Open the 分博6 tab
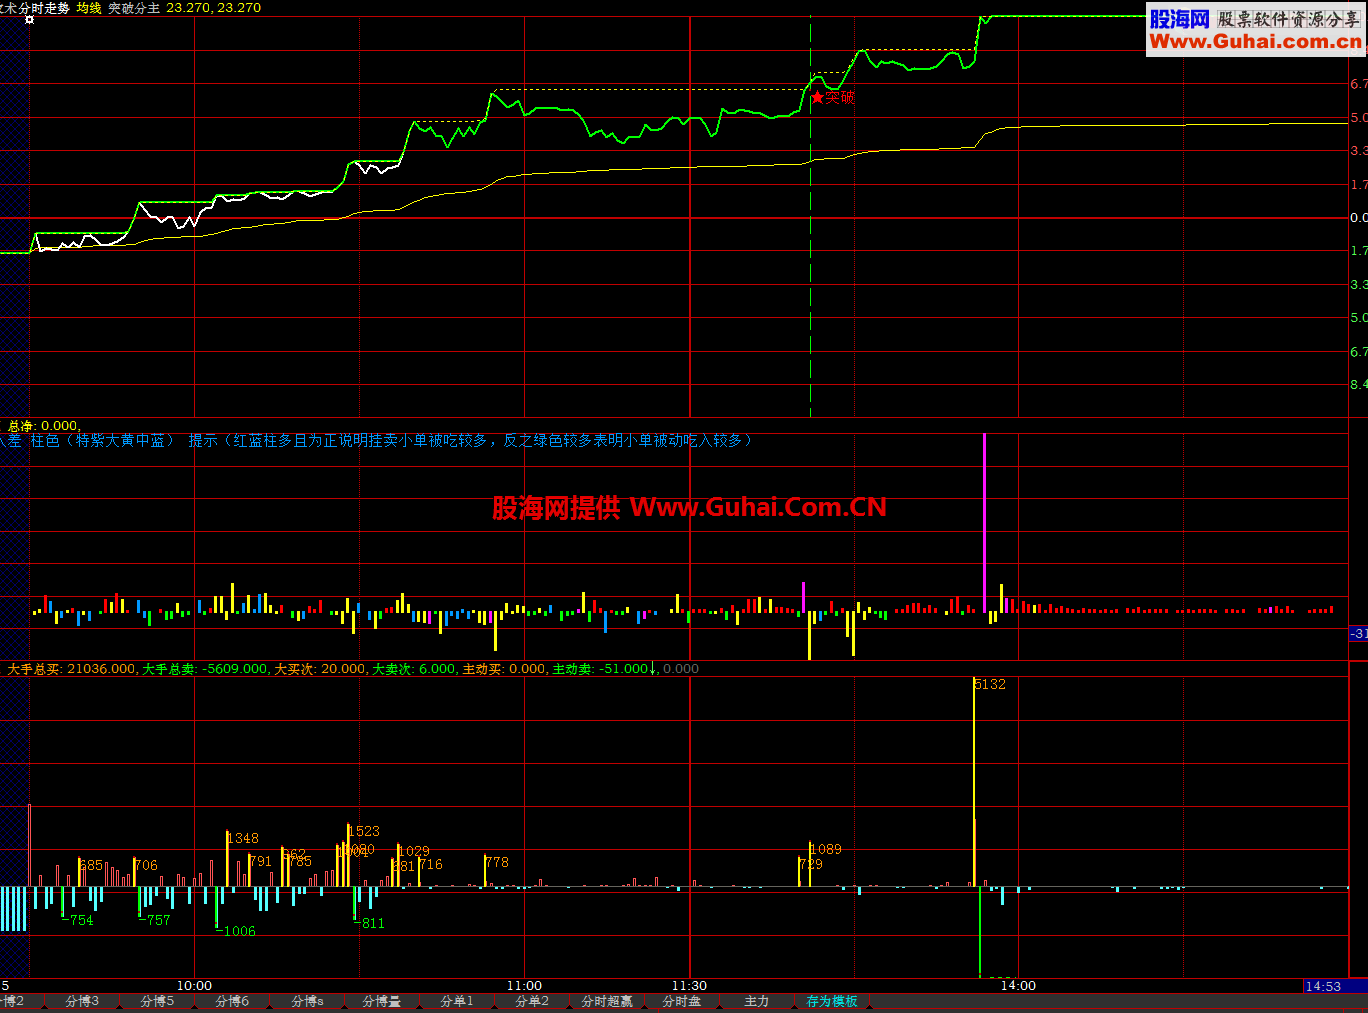1368x1013 pixels. click(232, 1001)
